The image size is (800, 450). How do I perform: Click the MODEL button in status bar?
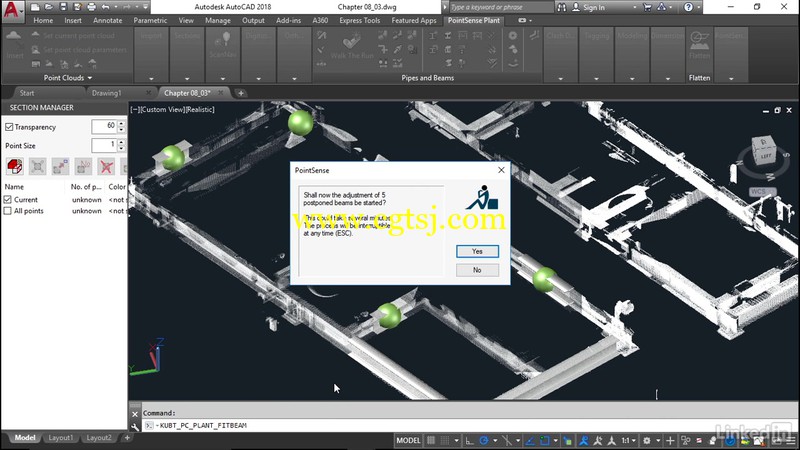tap(409, 440)
